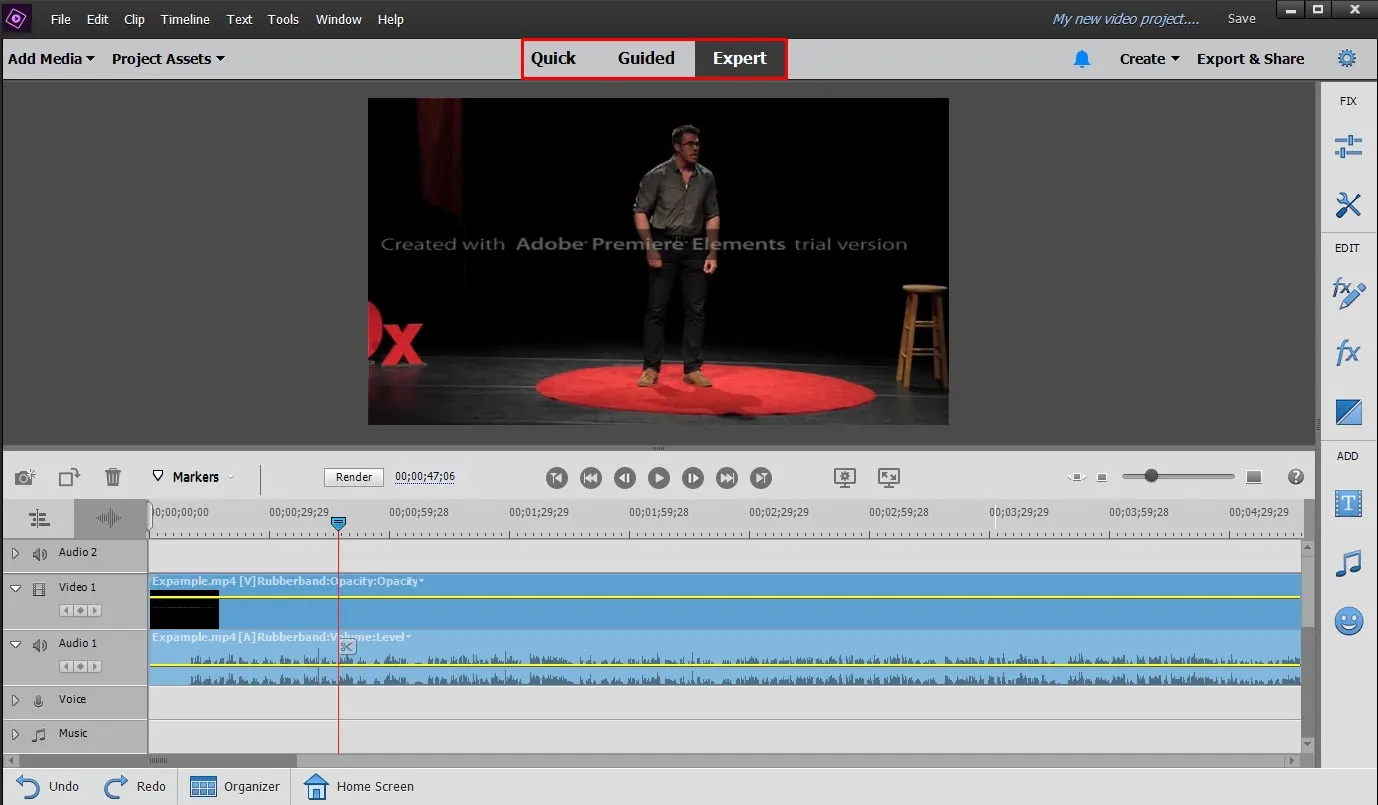The width and height of the screenshot is (1378, 805).
Task: Open the Tools panel via the wrench icon
Action: click(x=1347, y=205)
